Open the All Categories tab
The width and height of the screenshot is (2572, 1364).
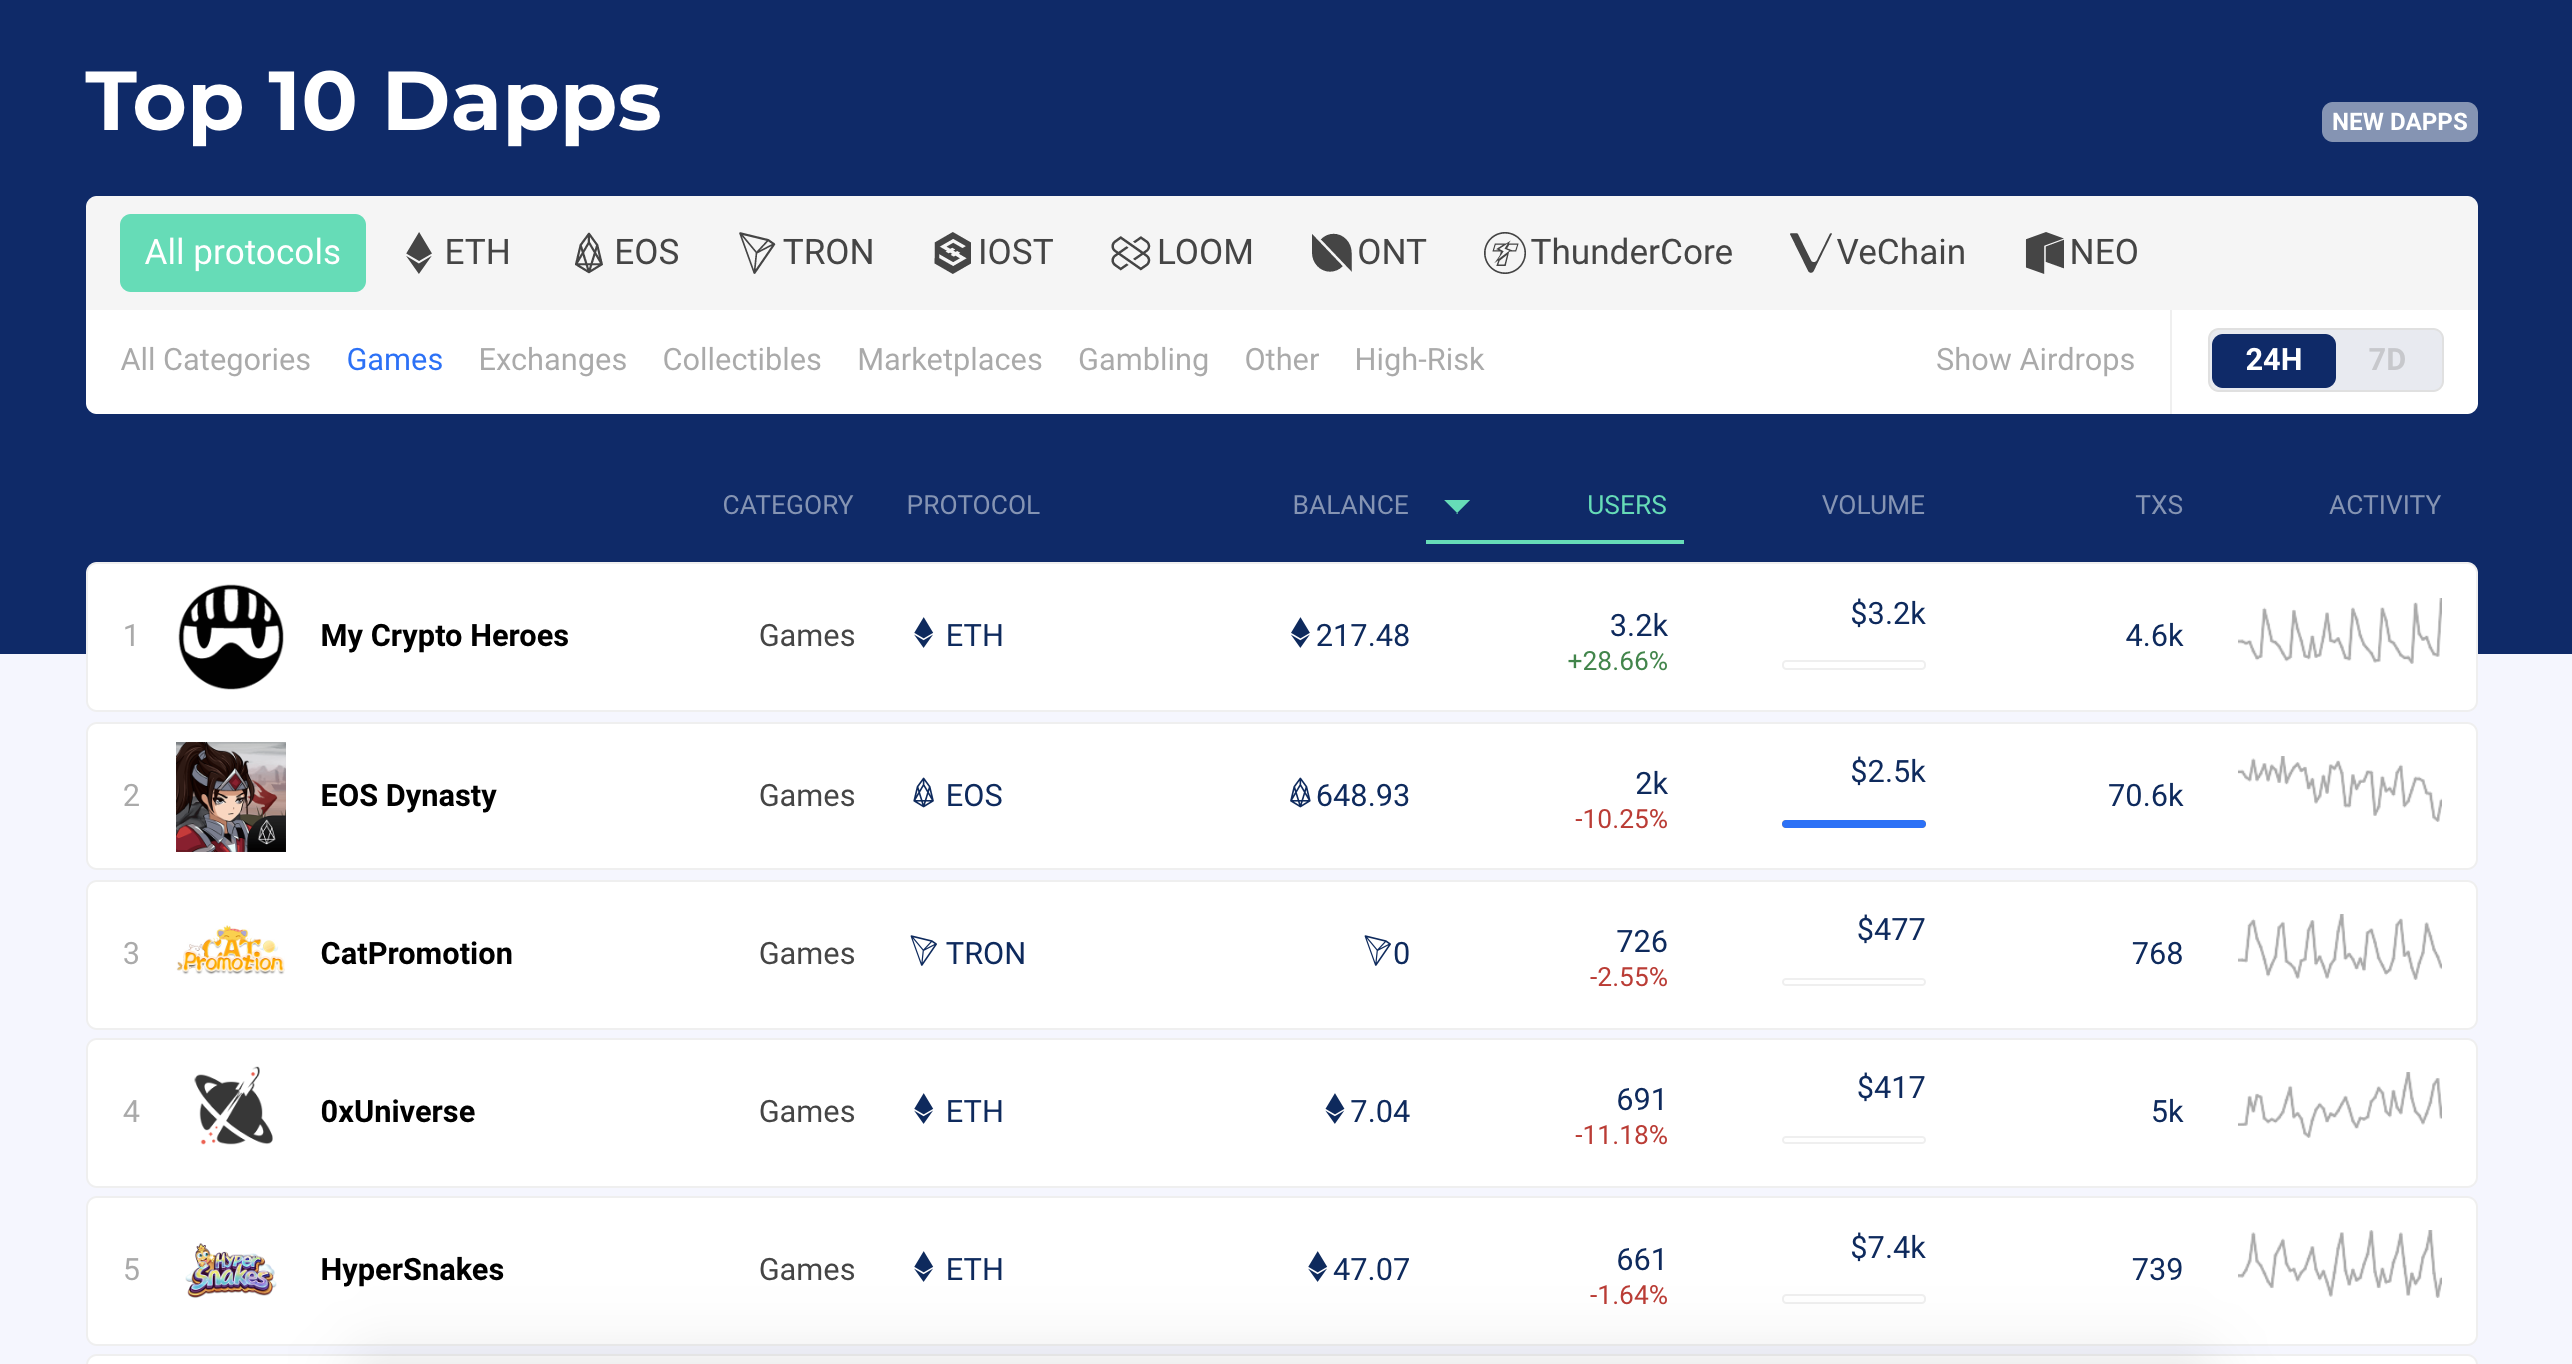pyautogui.click(x=215, y=360)
